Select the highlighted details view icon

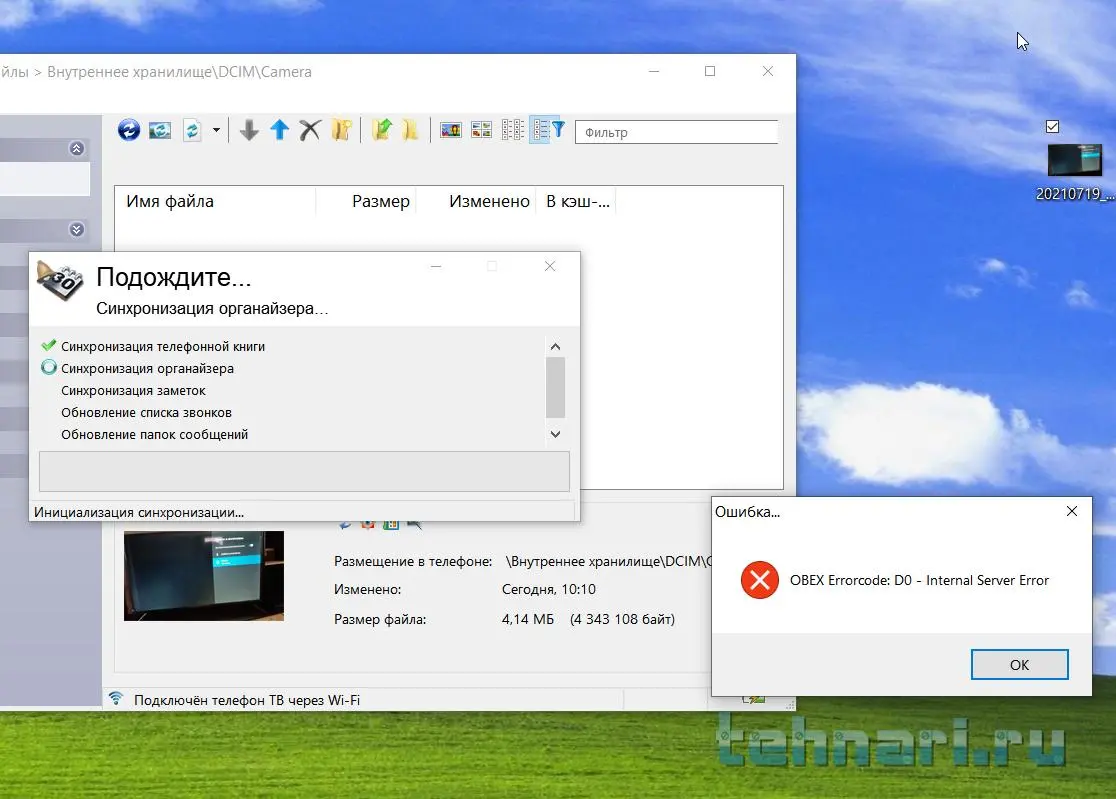[540, 130]
